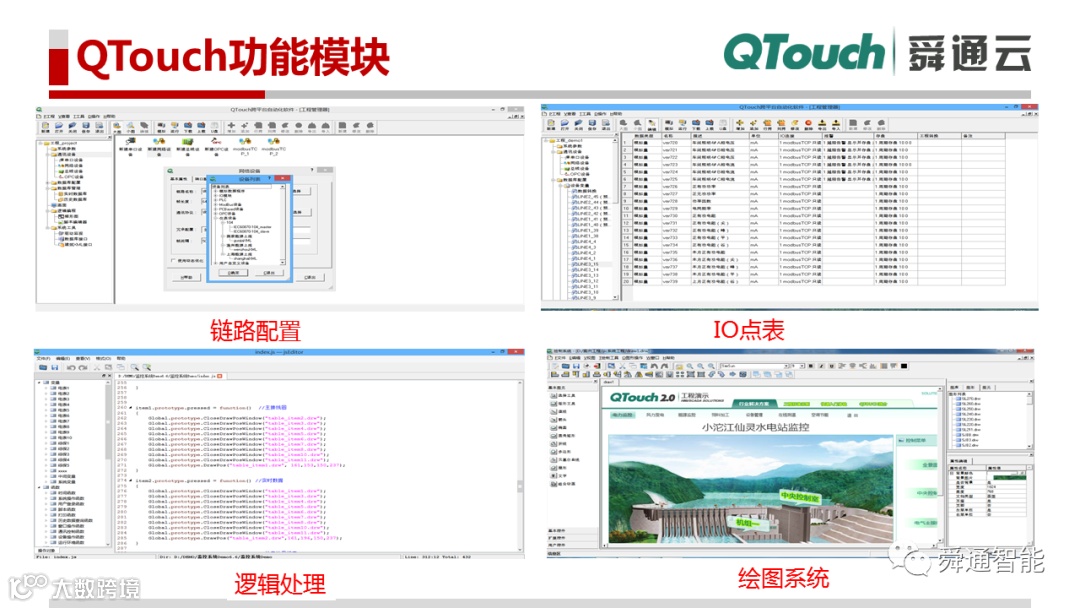Open the 工具 menu in 链路配置 window
The height and width of the screenshot is (608, 1080).
(79, 116)
